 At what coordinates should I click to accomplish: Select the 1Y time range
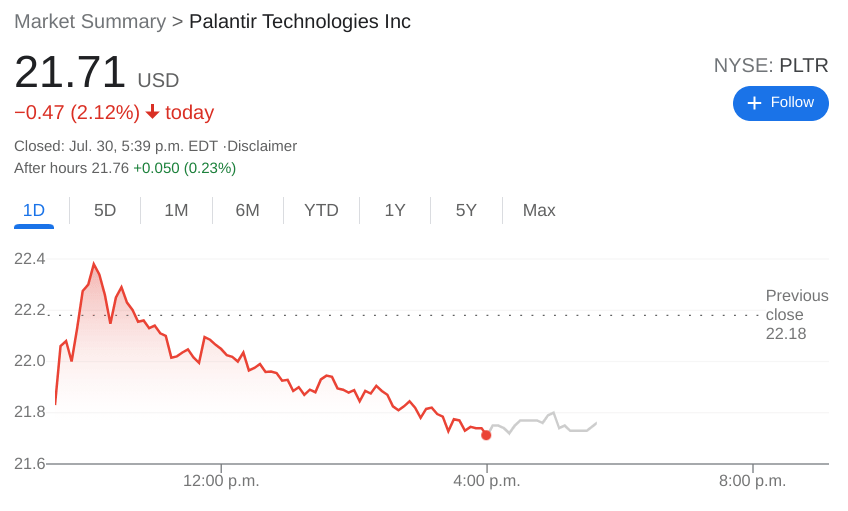[395, 210]
